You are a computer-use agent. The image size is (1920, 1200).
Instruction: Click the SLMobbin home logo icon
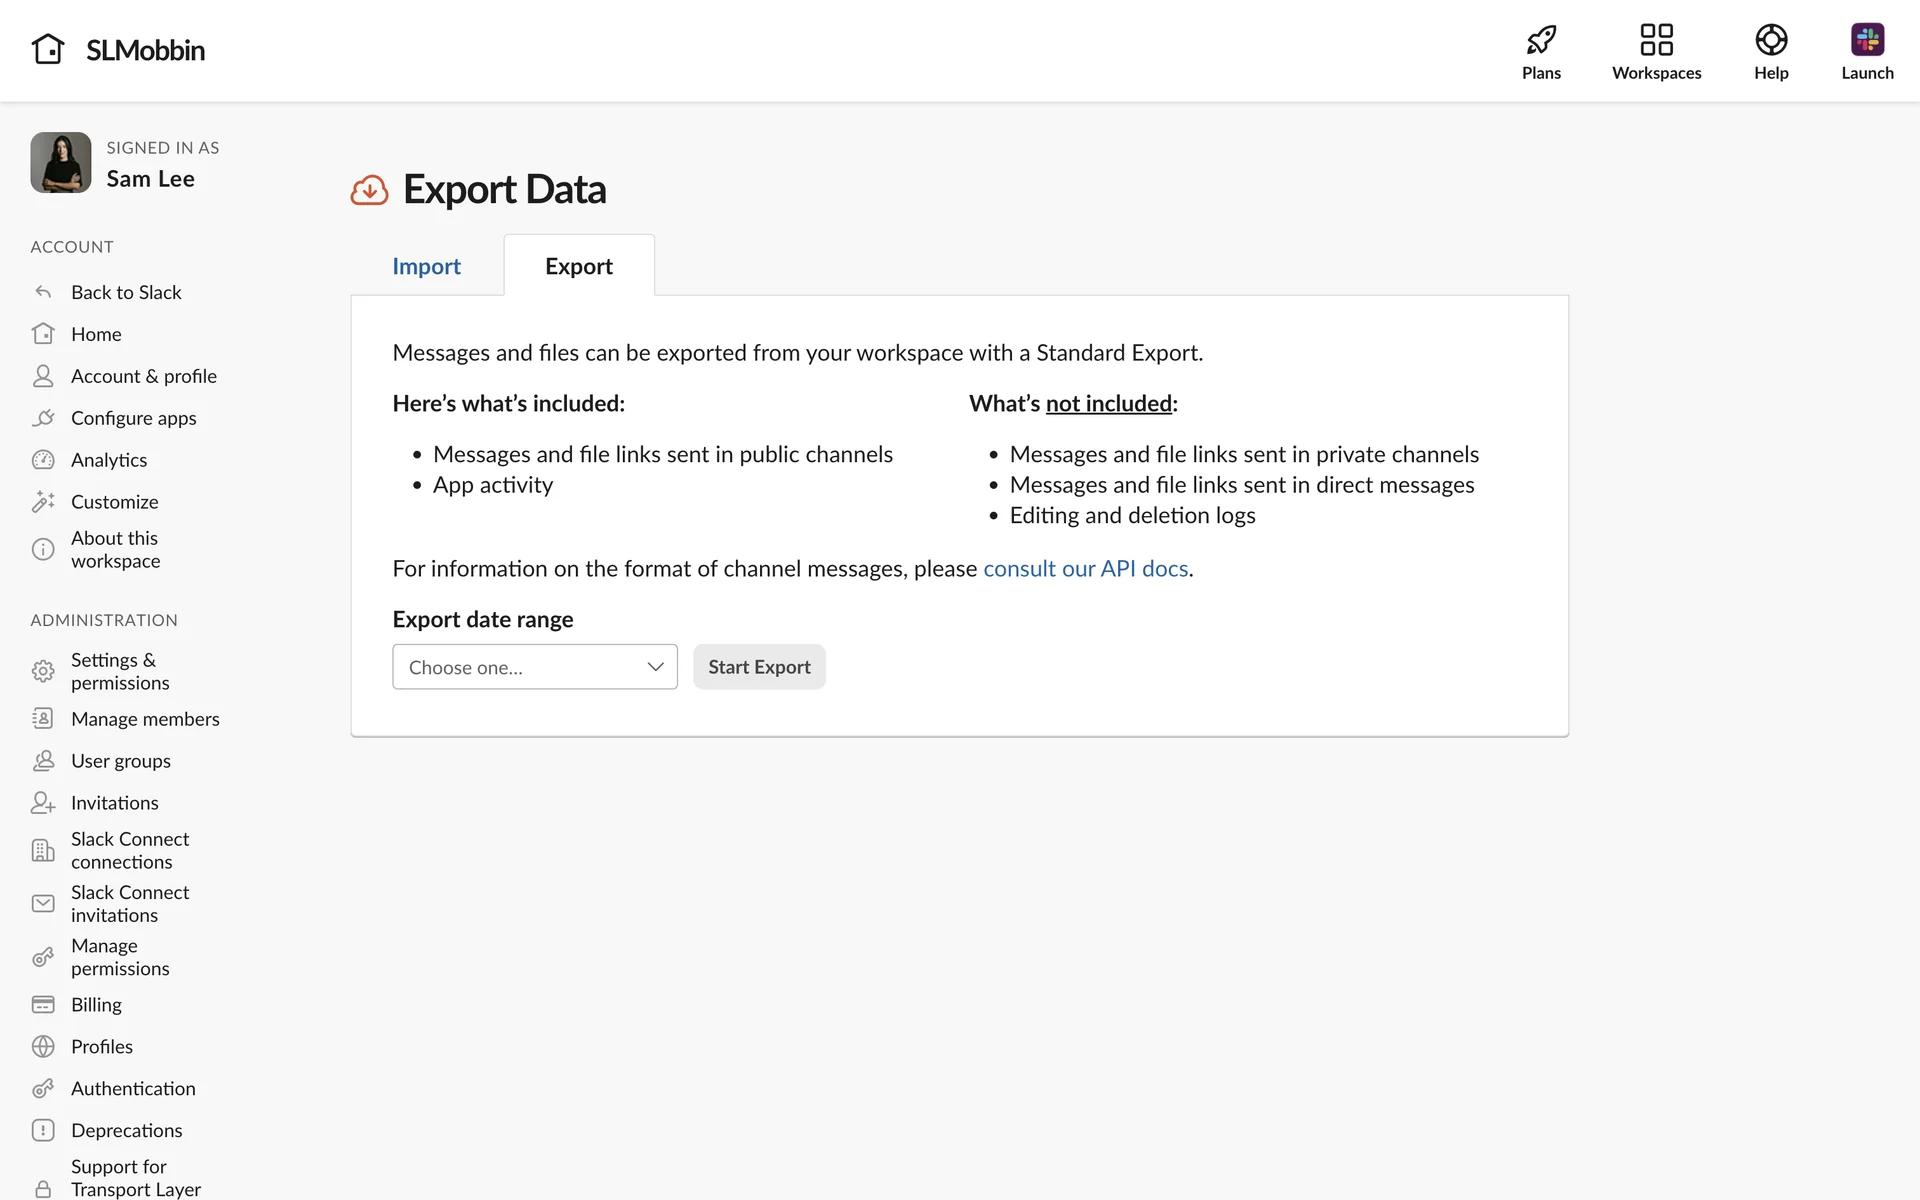pos(48,49)
